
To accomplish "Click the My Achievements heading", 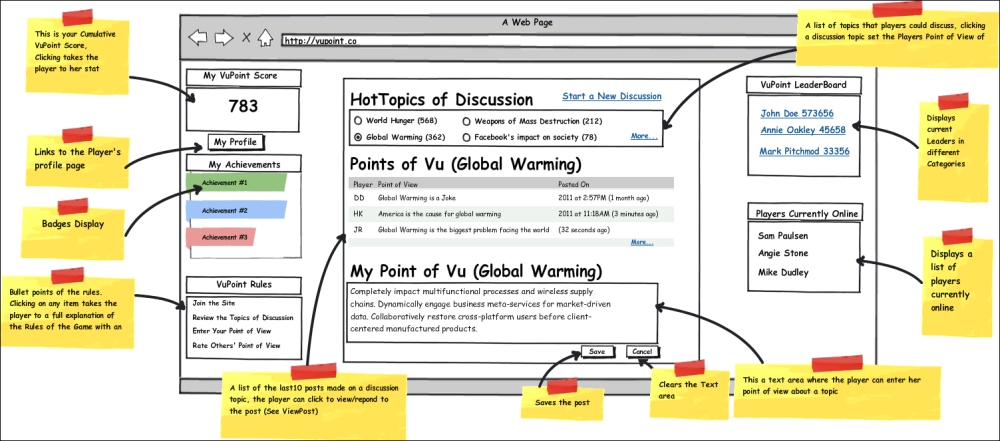I will (244, 164).
